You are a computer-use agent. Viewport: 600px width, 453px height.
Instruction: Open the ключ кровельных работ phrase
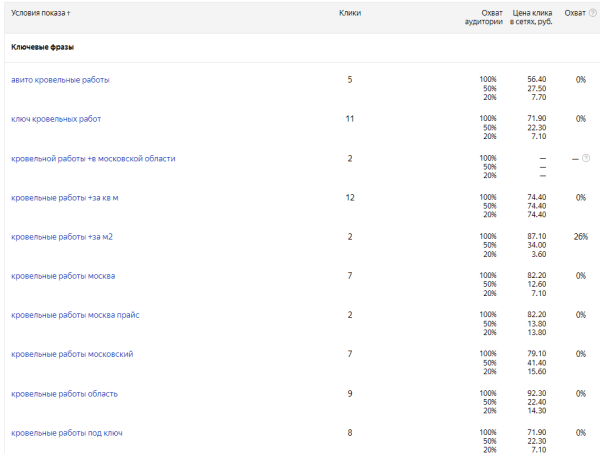[56, 119]
